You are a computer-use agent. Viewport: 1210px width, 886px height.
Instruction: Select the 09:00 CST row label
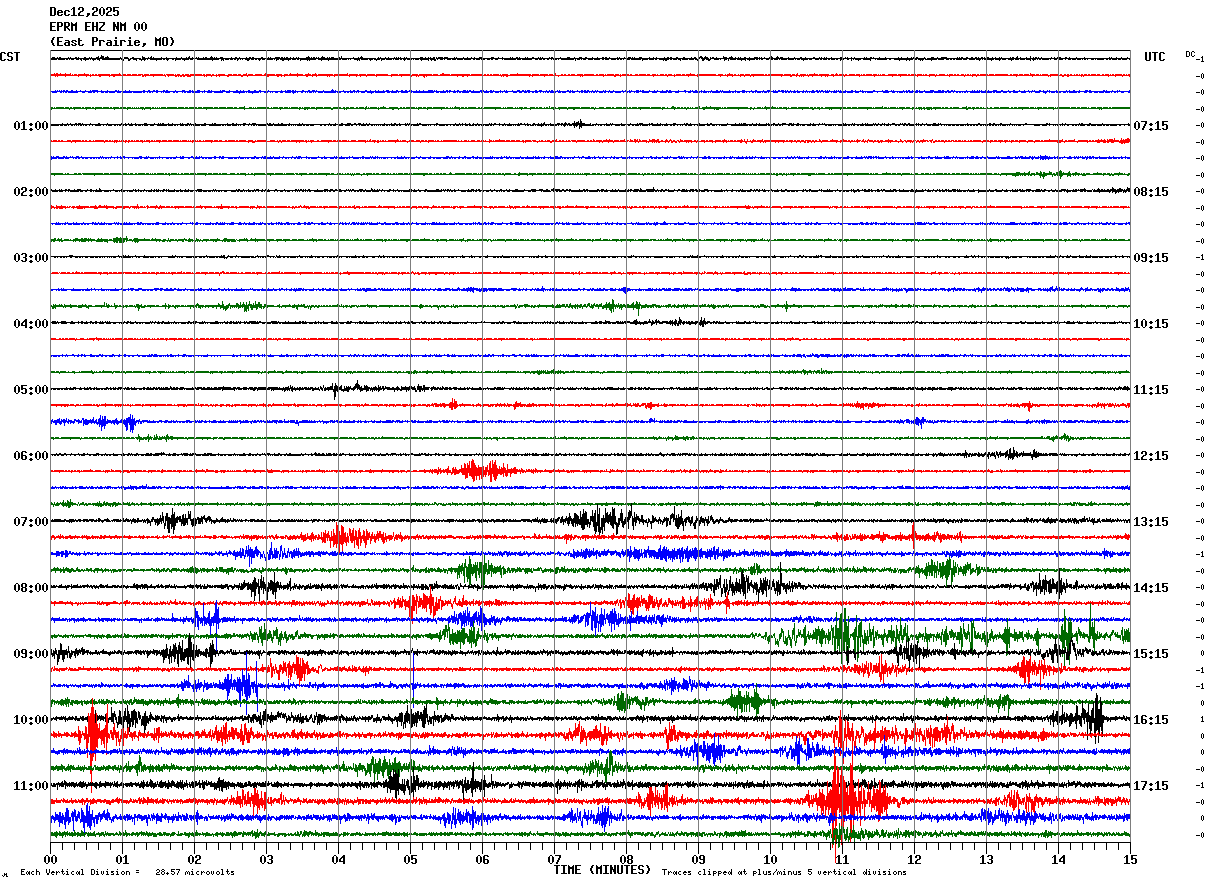tap(31, 654)
